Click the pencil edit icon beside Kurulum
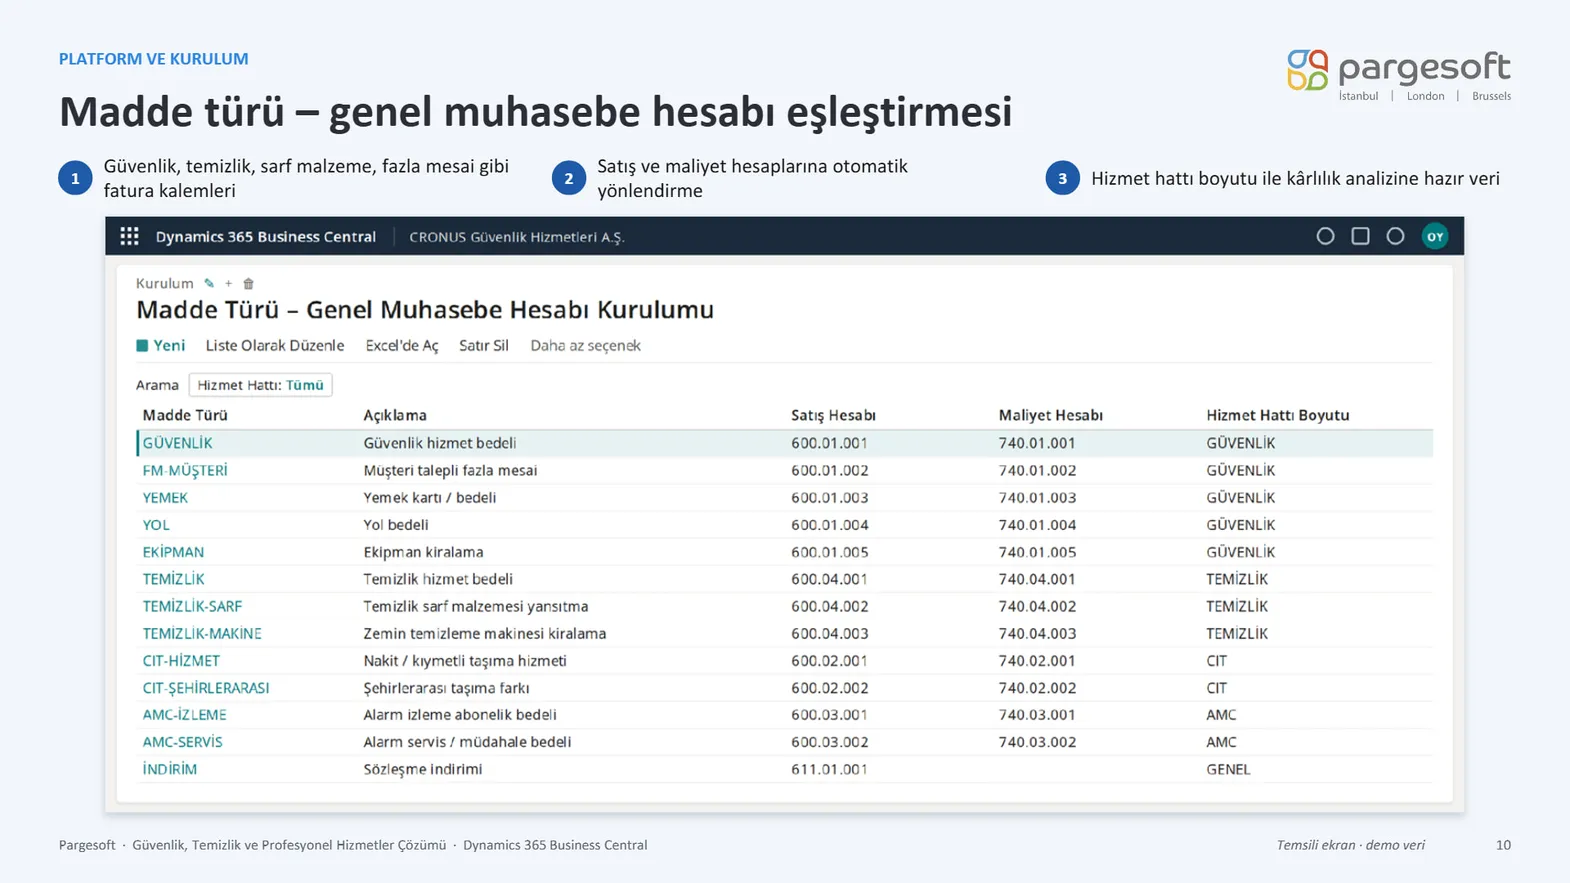This screenshot has width=1570, height=883. tap(209, 284)
